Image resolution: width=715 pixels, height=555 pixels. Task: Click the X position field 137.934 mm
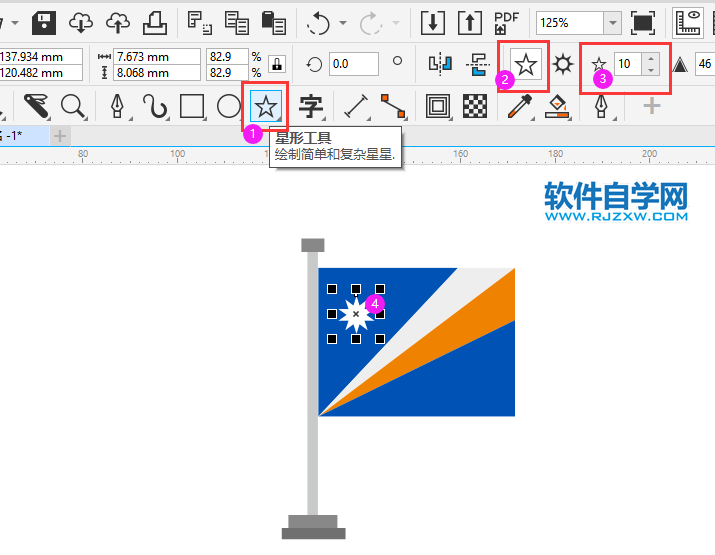tap(41, 57)
